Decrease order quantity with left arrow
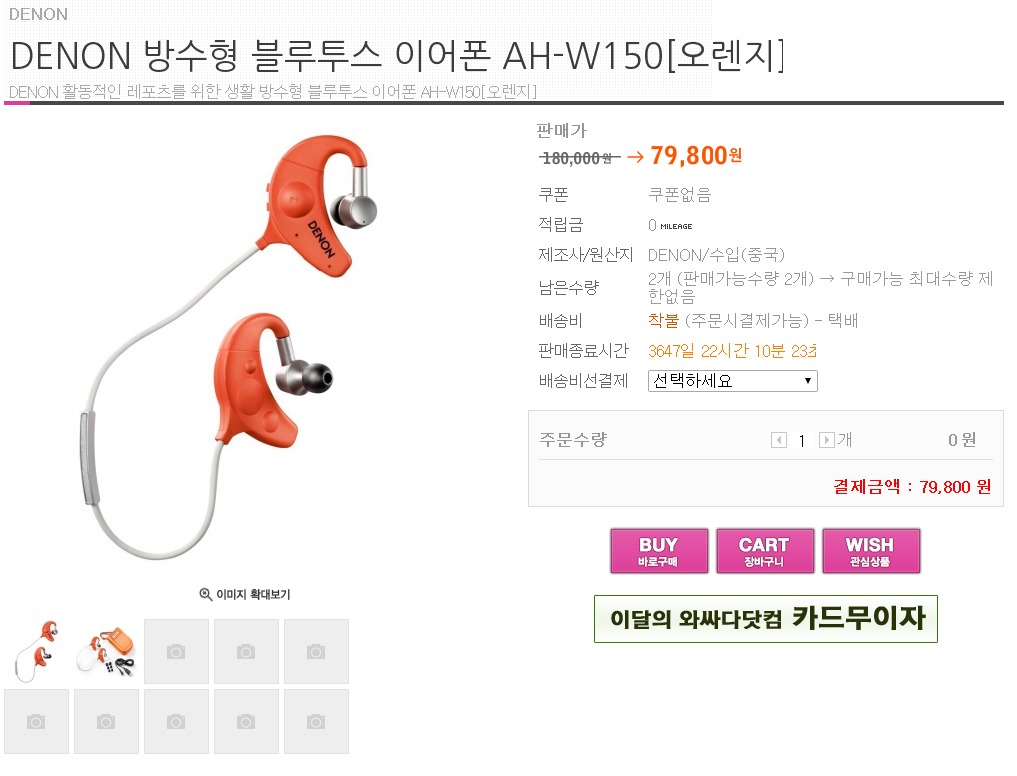 click(778, 441)
